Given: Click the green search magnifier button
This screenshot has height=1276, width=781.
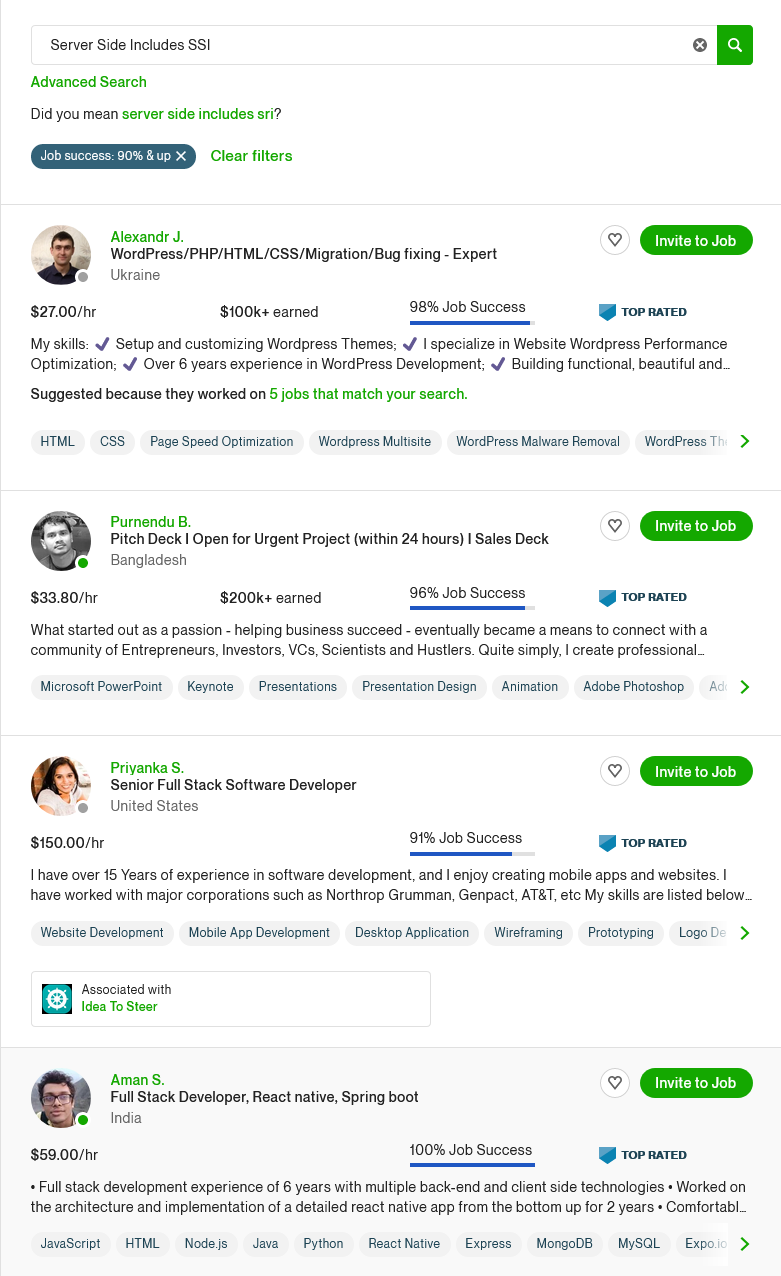Looking at the screenshot, I should pyautogui.click(x=735, y=45).
